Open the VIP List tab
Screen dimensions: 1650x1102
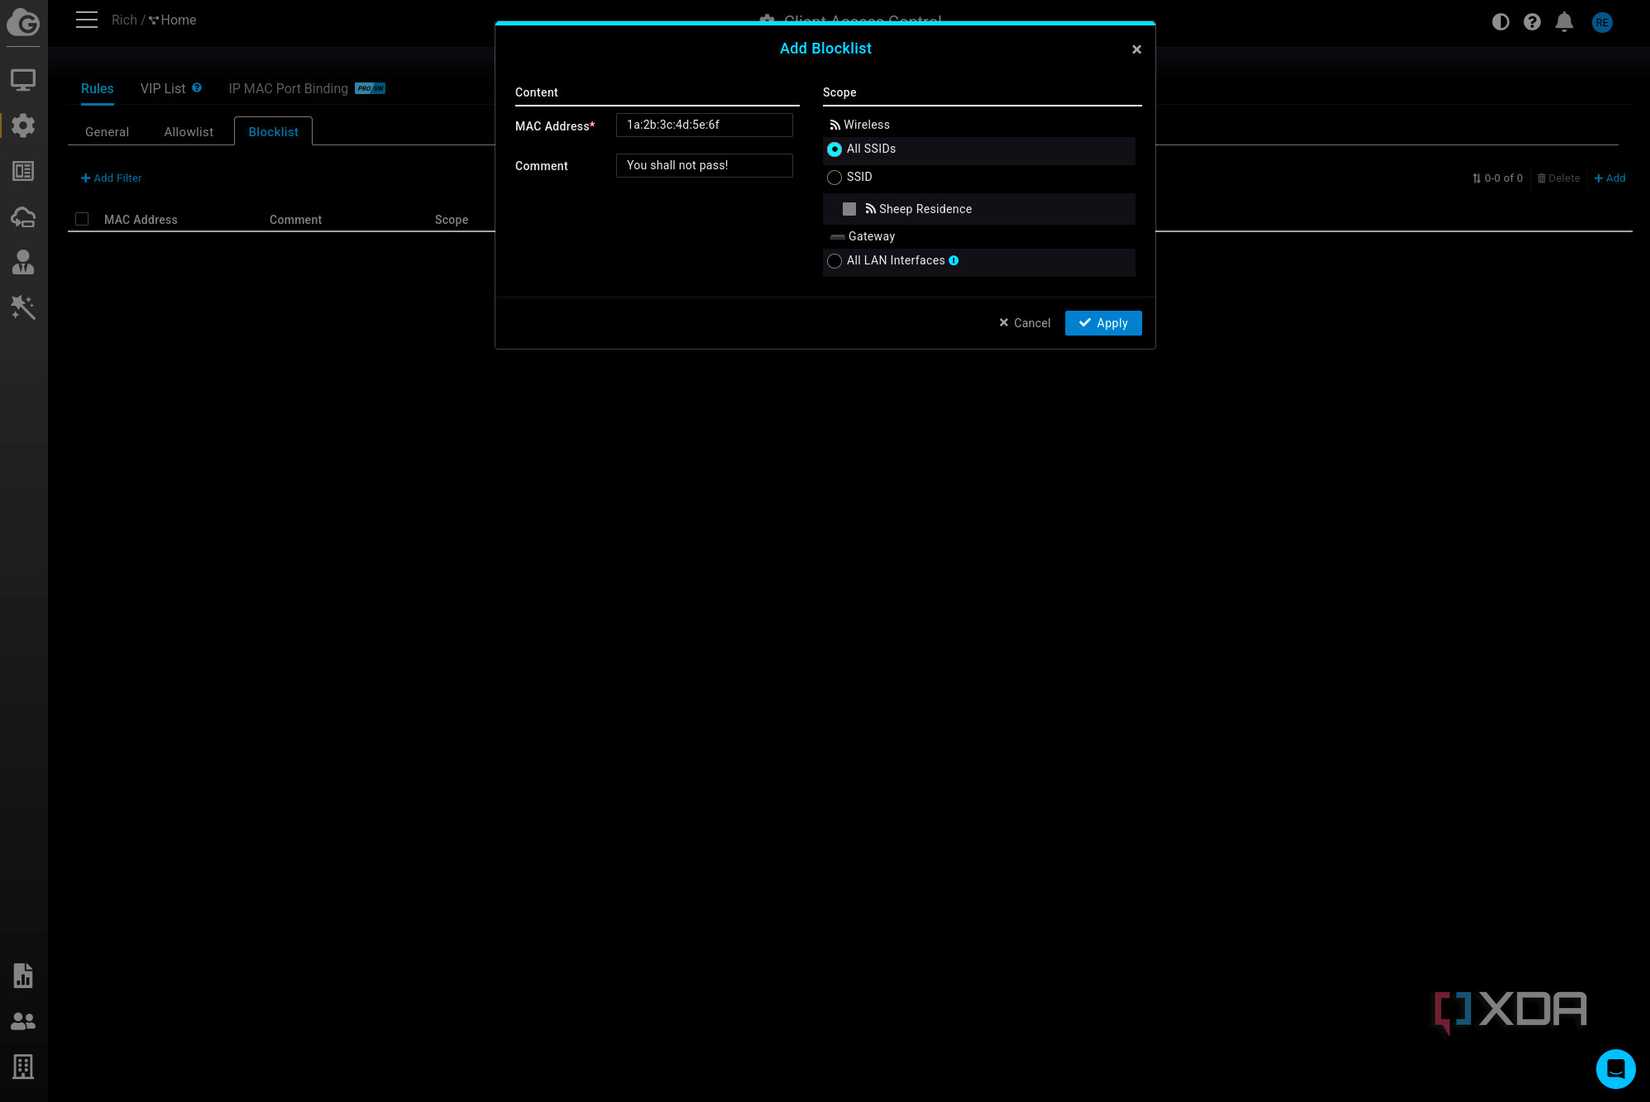(162, 88)
